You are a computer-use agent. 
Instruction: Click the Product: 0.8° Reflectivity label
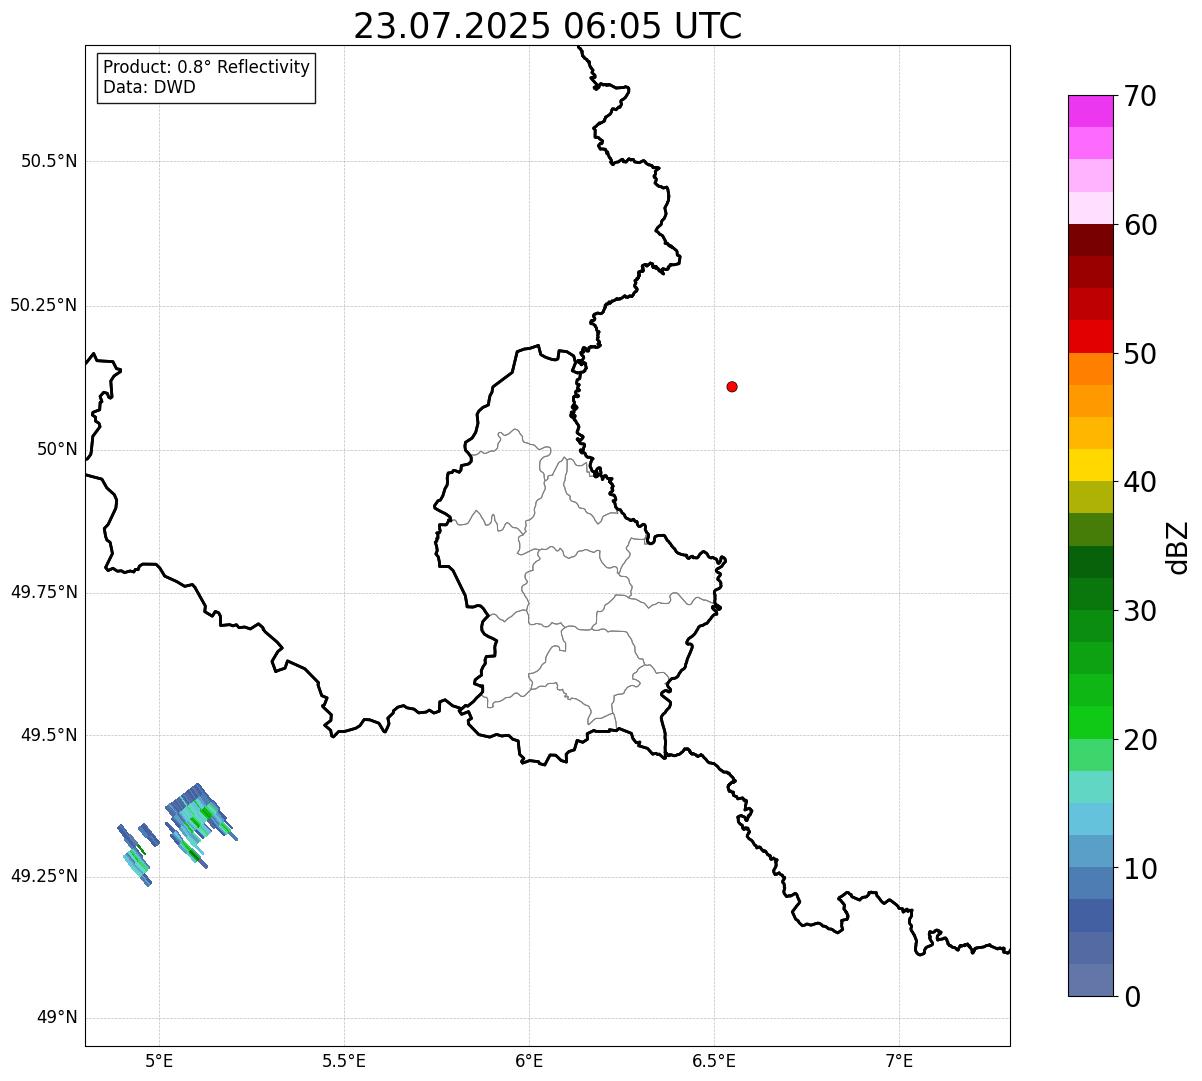pyautogui.click(x=207, y=68)
